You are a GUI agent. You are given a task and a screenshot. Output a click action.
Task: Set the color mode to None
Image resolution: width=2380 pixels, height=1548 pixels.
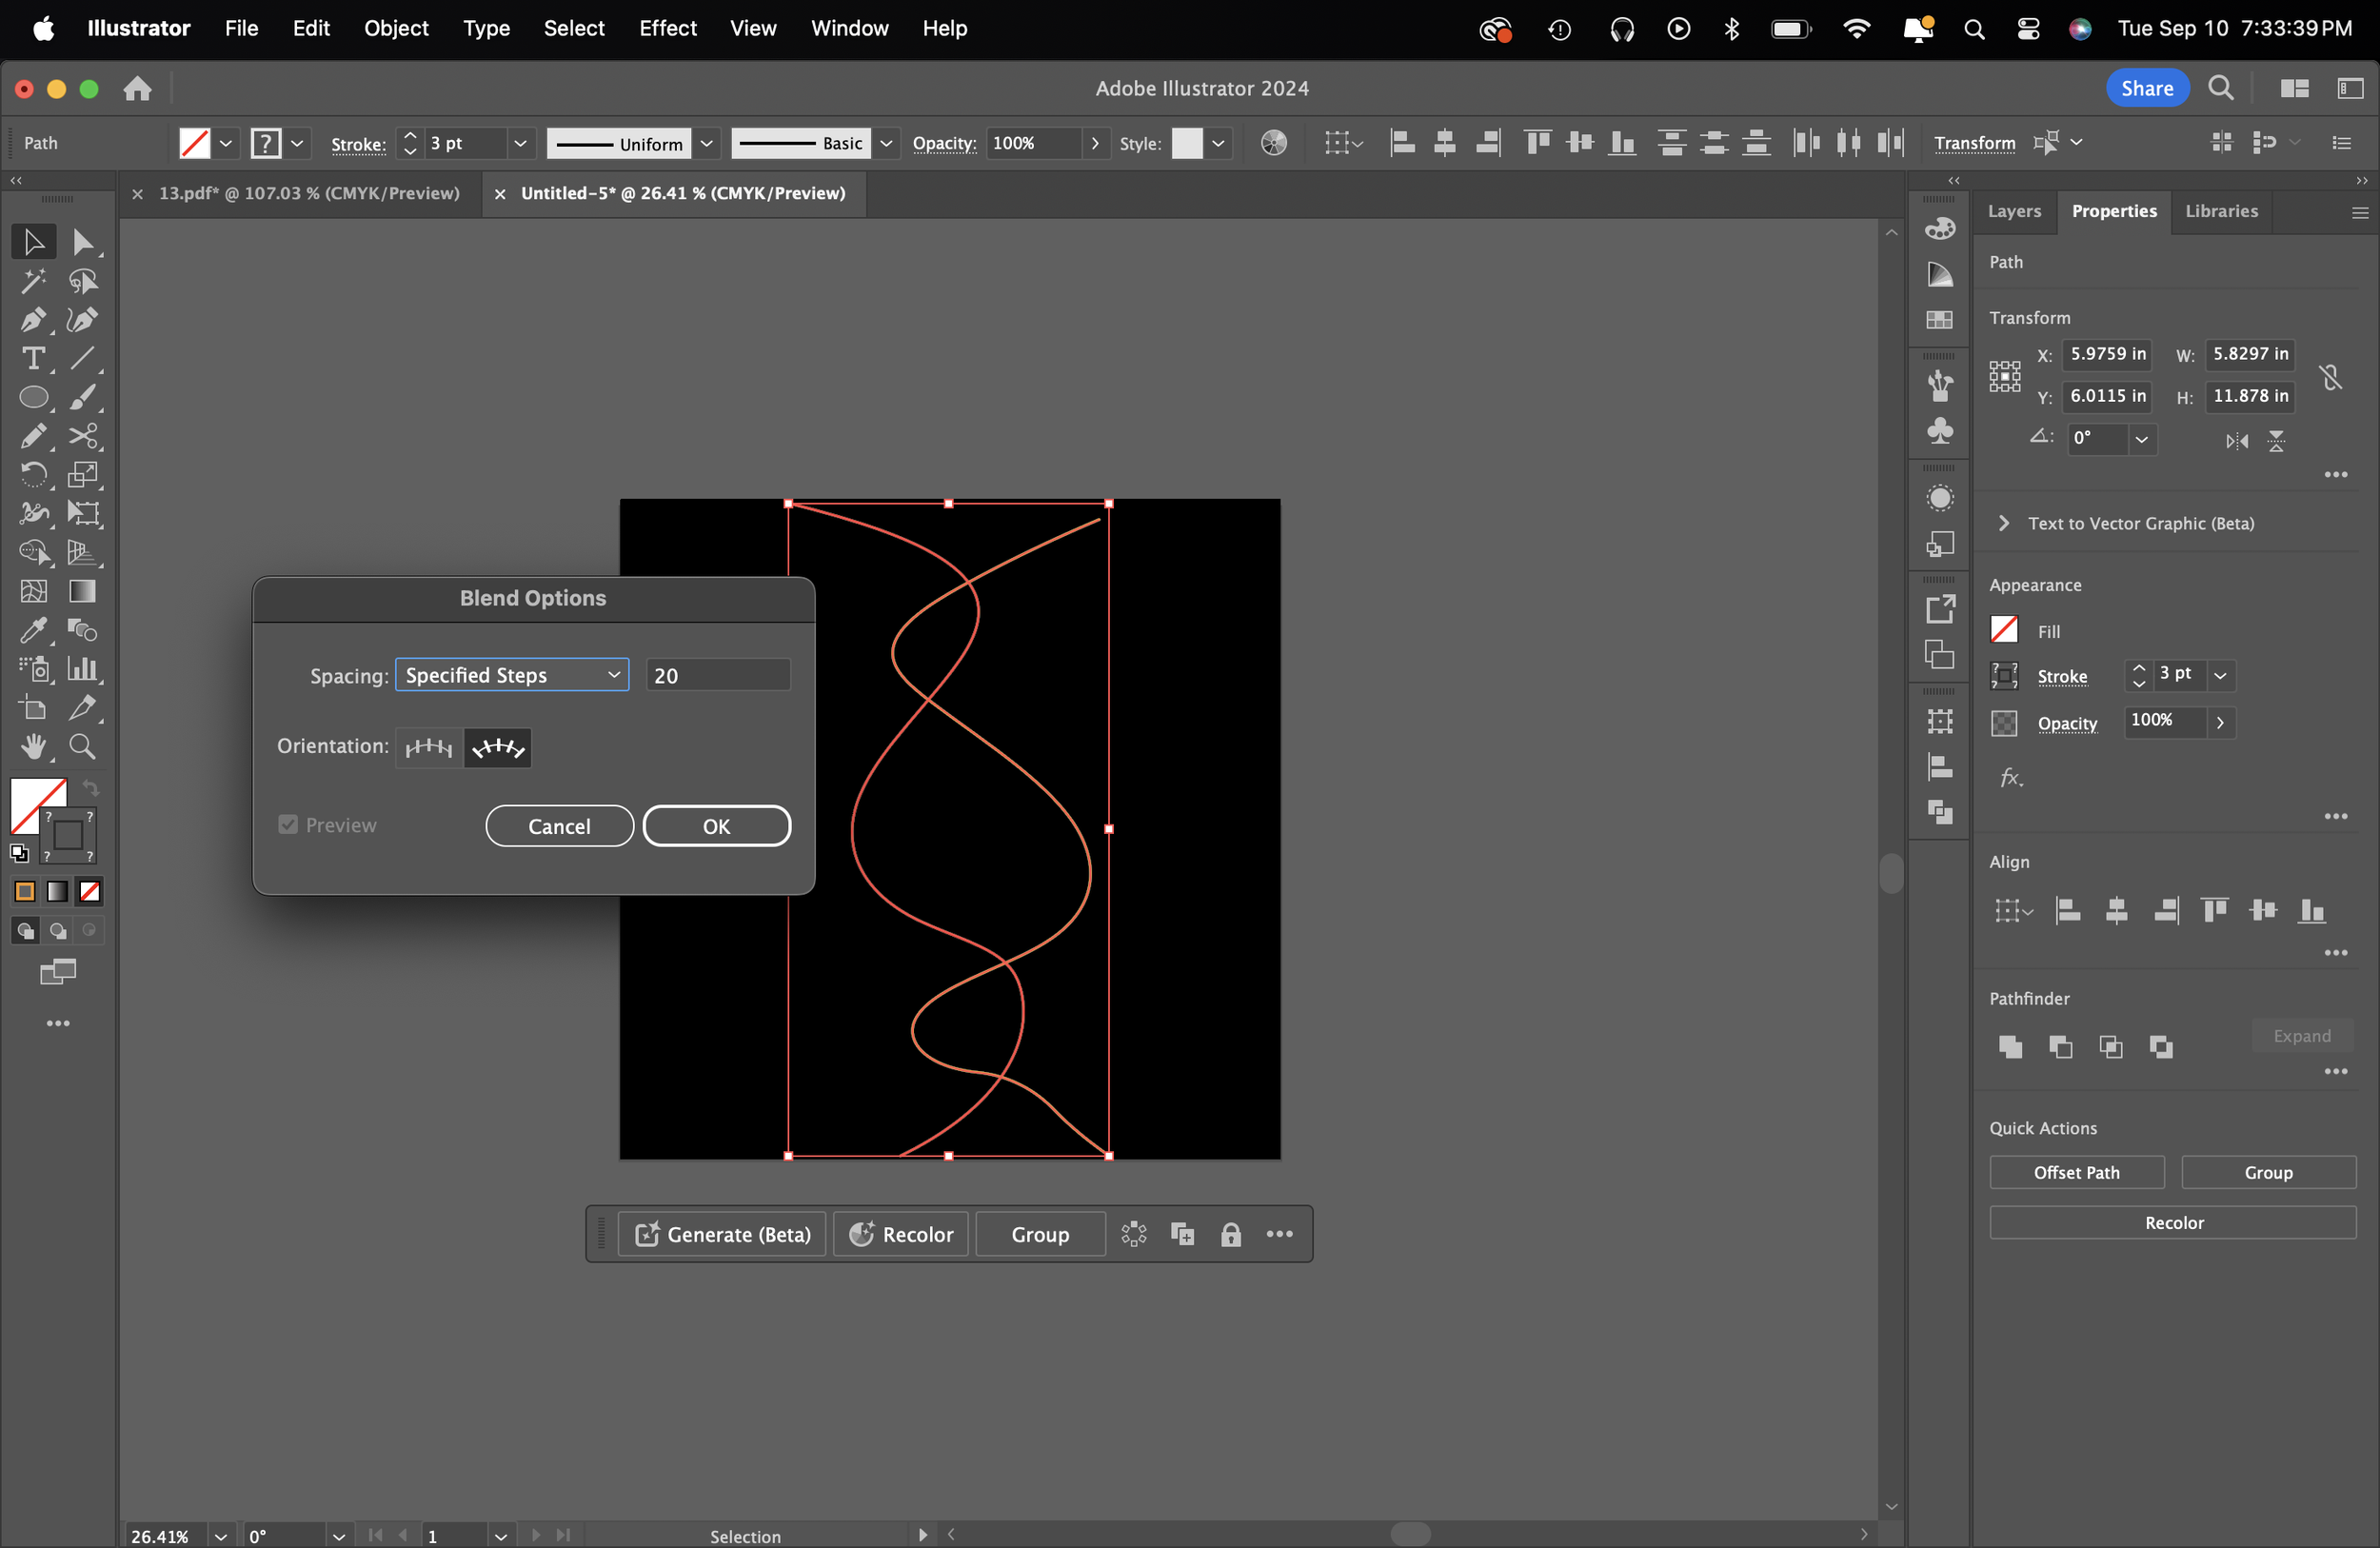[90, 891]
